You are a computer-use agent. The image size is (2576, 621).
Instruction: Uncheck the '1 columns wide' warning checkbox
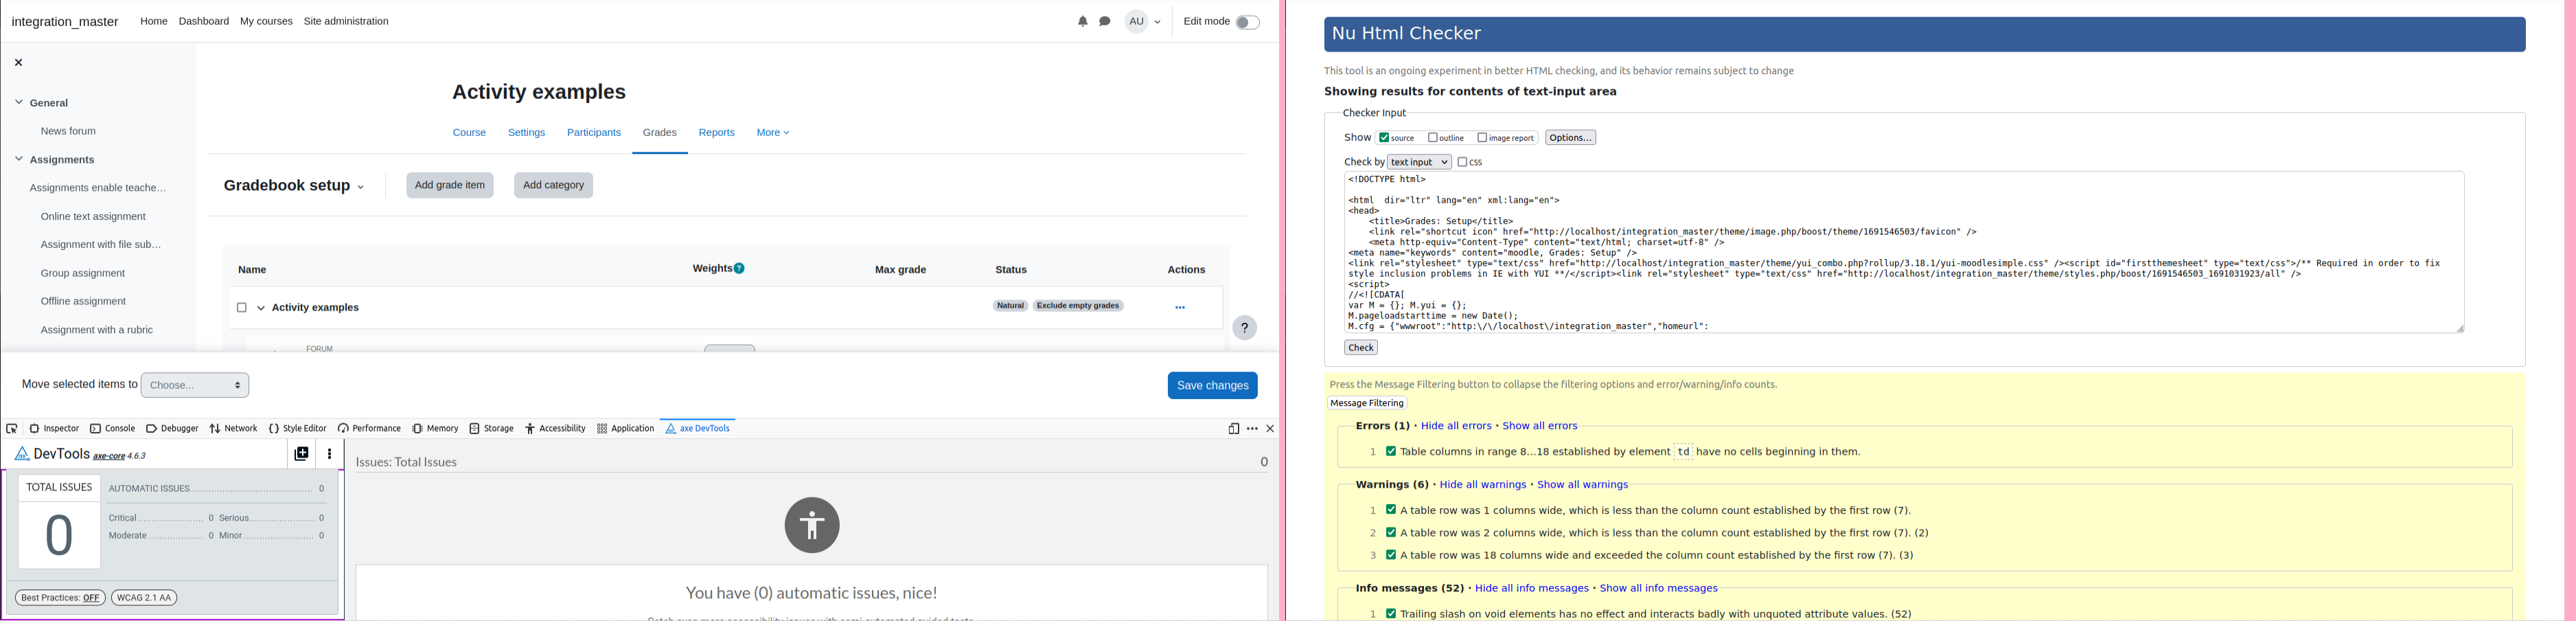tap(1390, 510)
